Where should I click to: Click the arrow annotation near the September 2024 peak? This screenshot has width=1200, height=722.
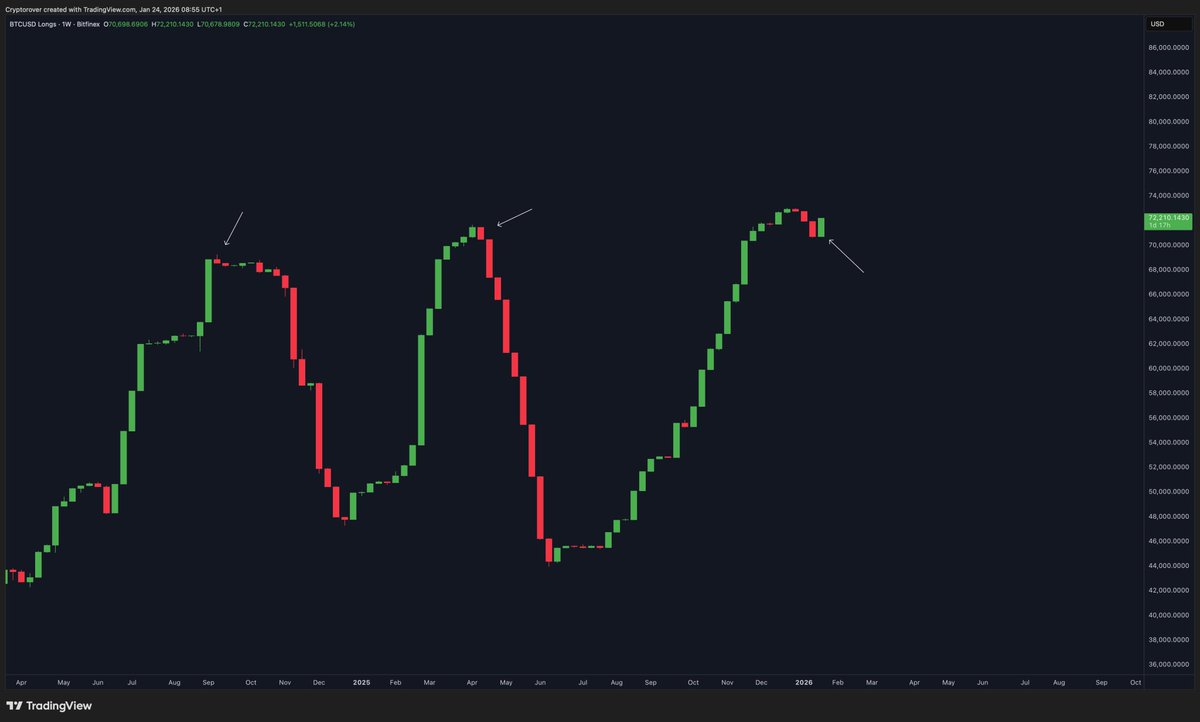pos(233,228)
